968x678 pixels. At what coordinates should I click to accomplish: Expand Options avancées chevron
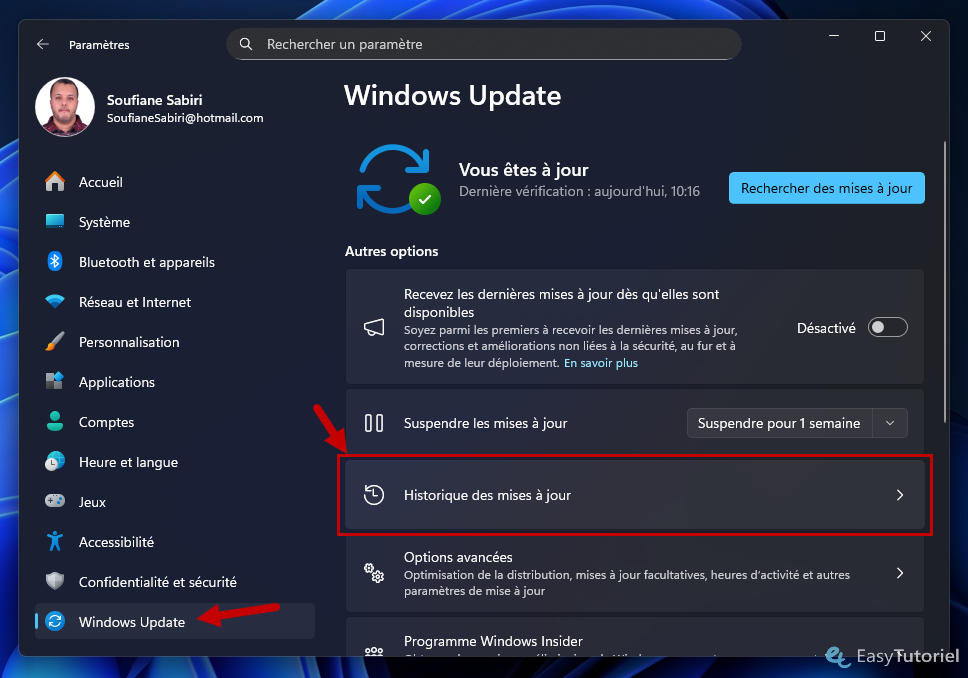click(x=899, y=573)
